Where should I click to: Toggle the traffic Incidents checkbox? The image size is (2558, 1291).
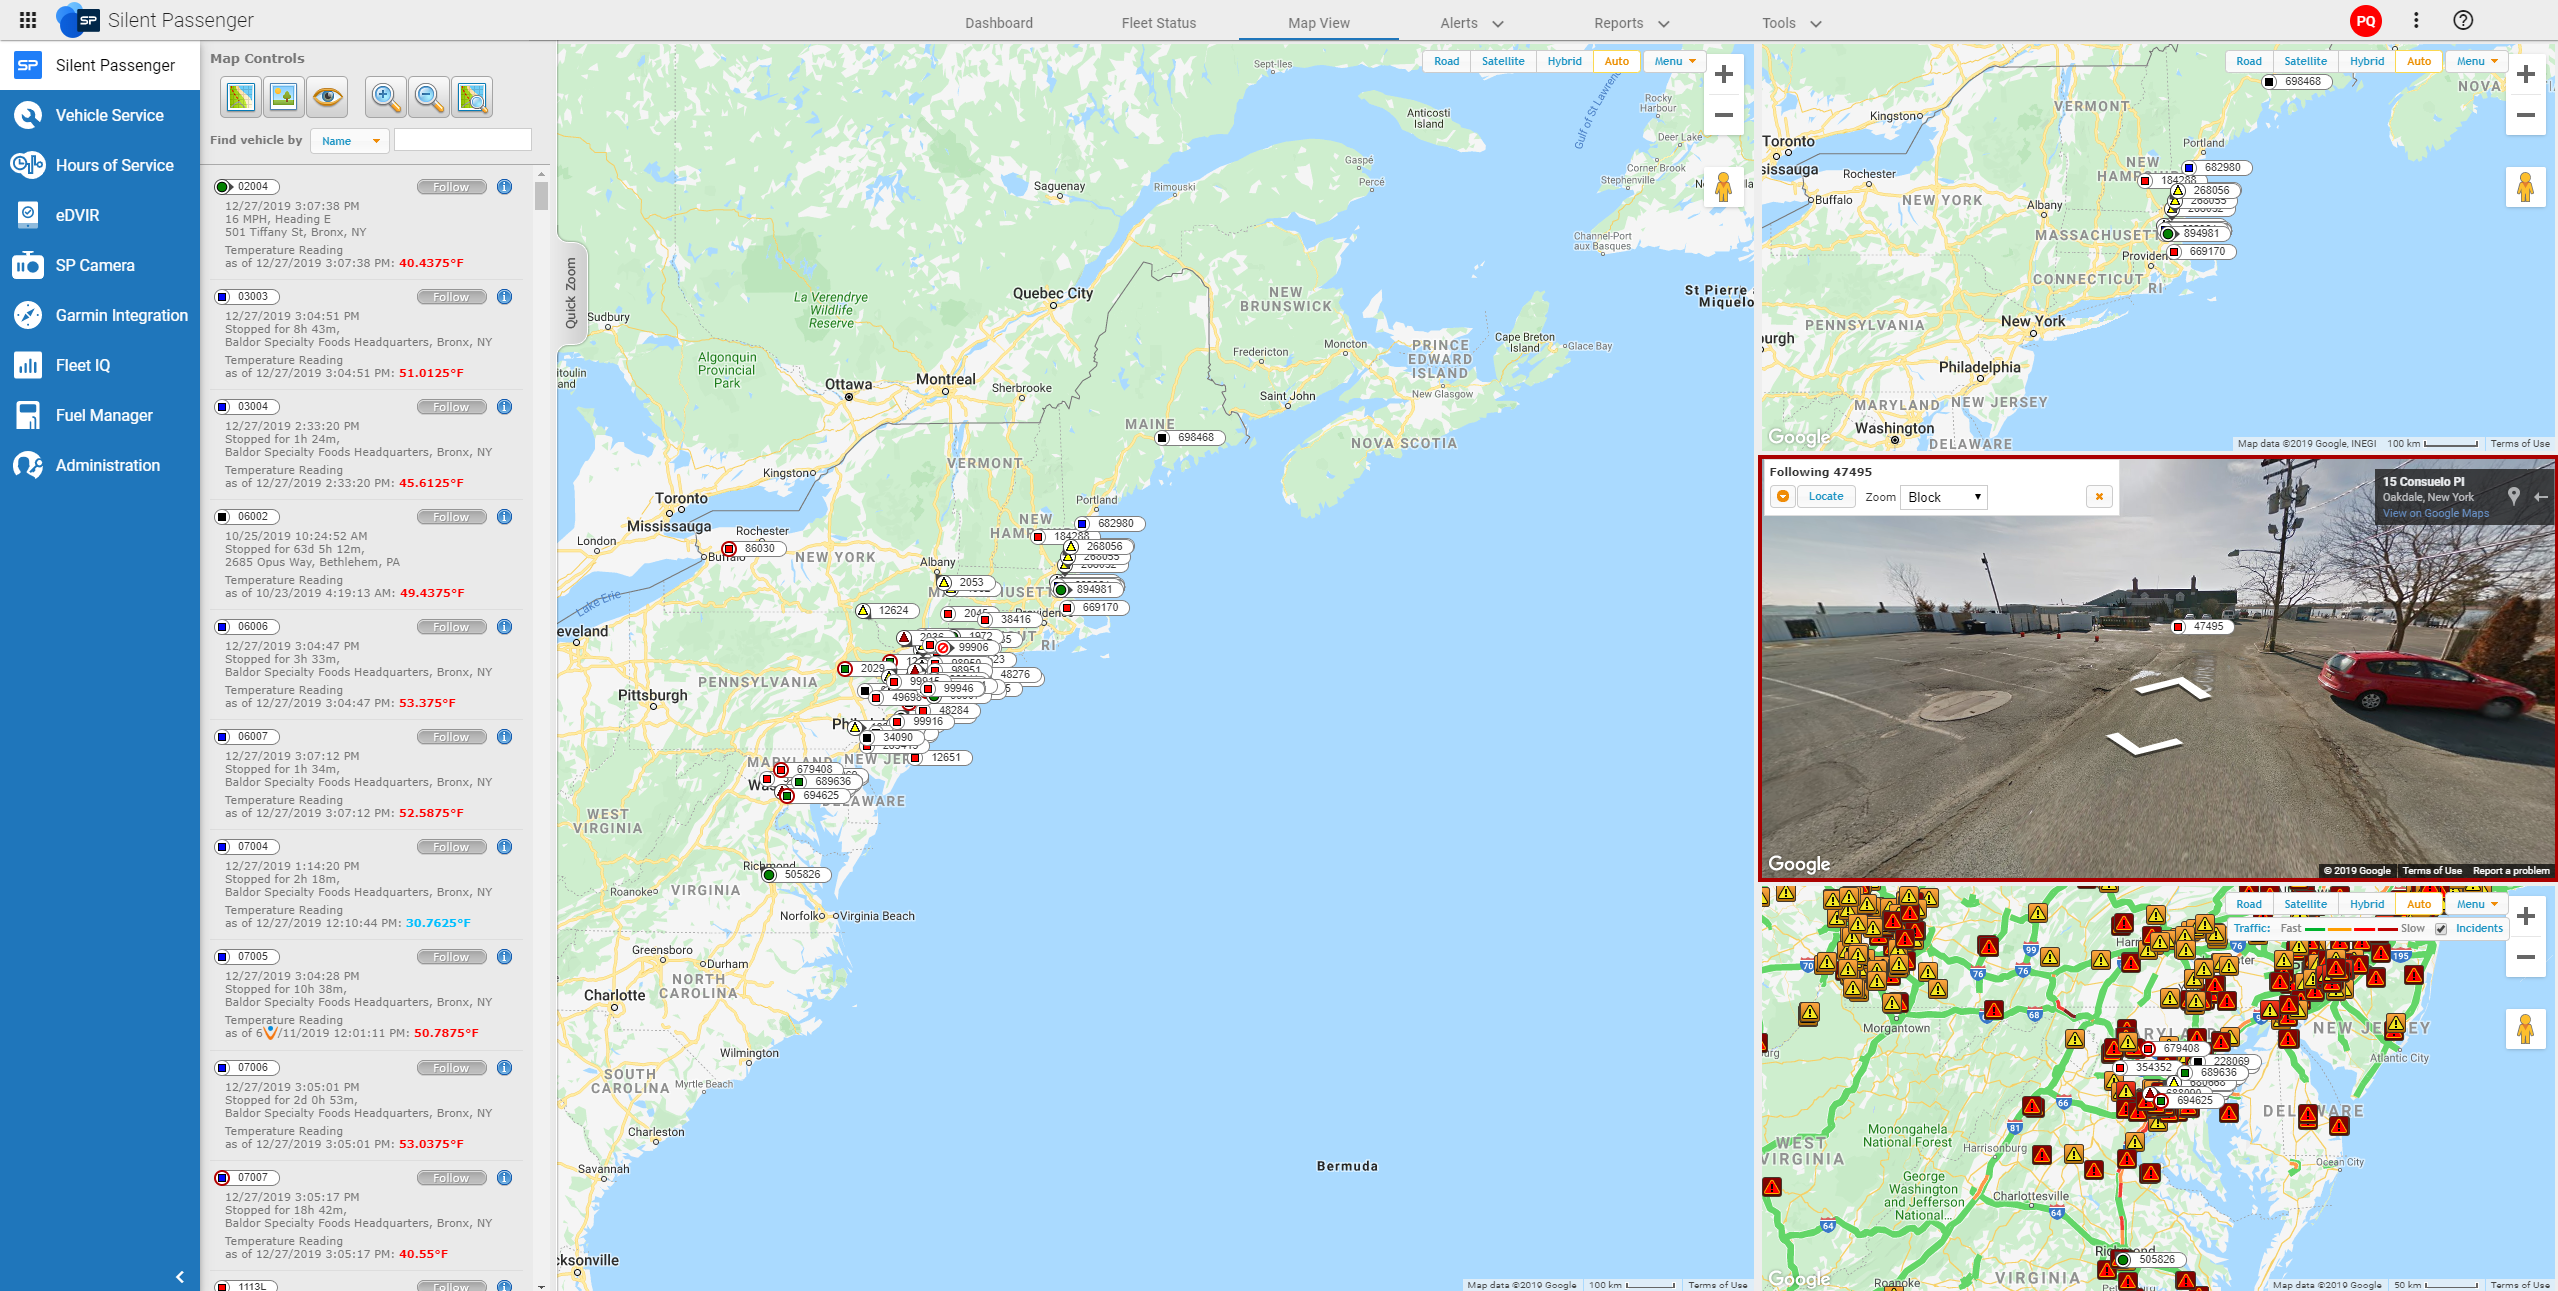click(x=2441, y=929)
